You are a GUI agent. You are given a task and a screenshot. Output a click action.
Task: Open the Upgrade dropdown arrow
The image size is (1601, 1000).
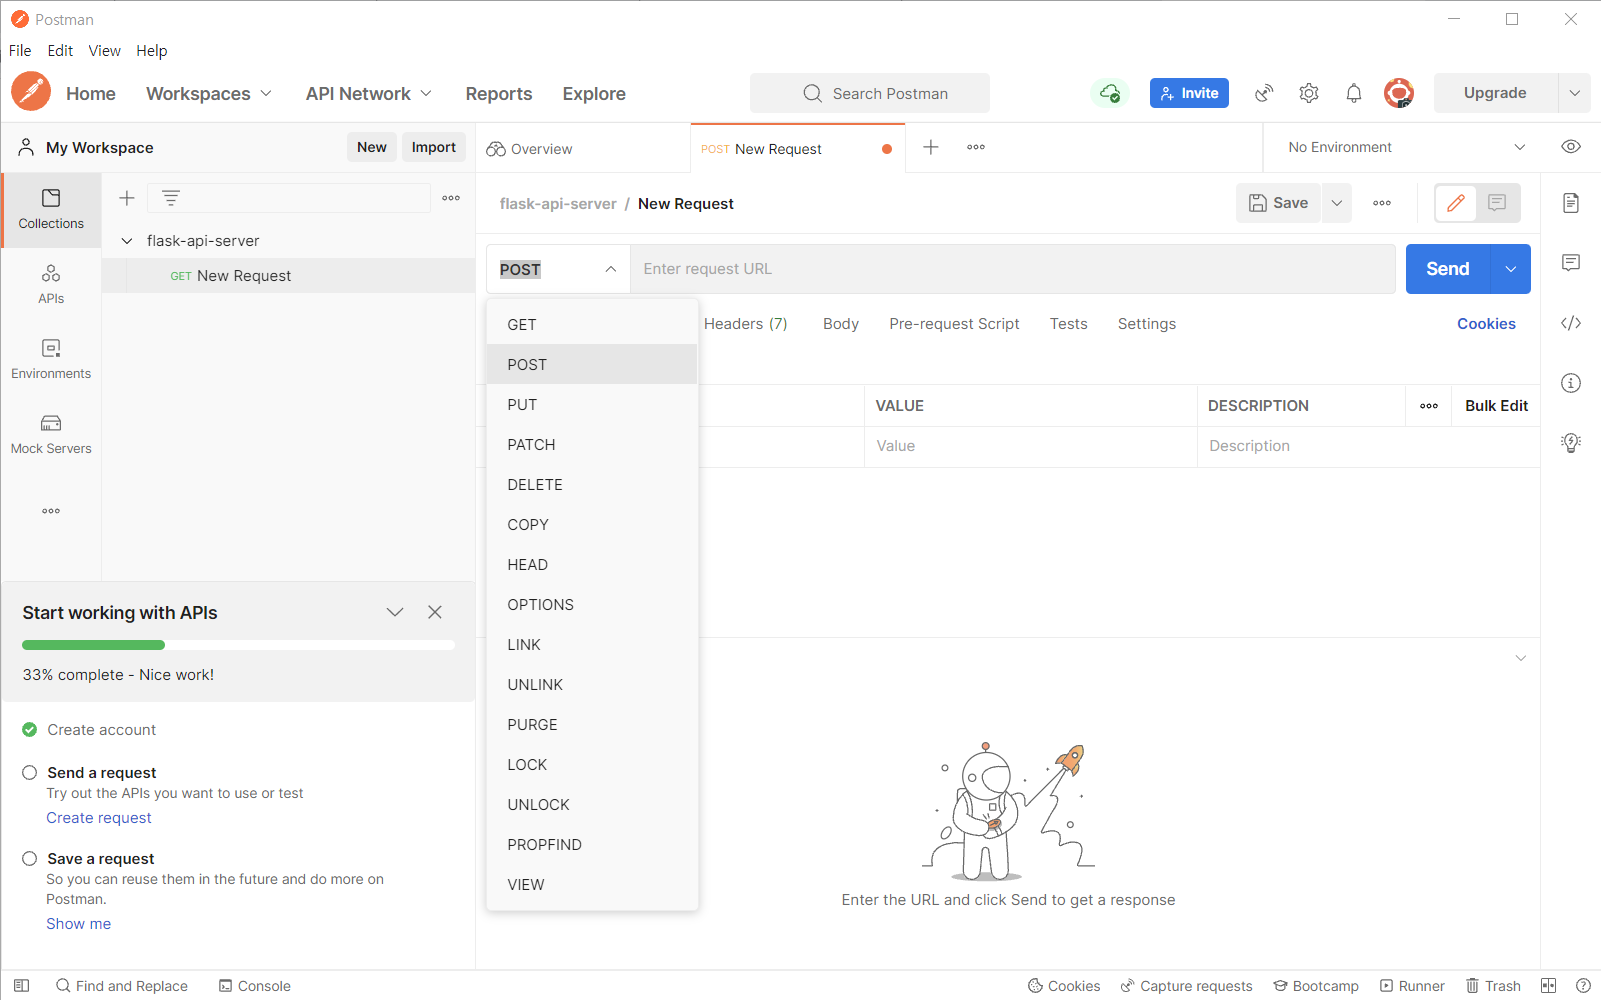tap(1574, 93)
